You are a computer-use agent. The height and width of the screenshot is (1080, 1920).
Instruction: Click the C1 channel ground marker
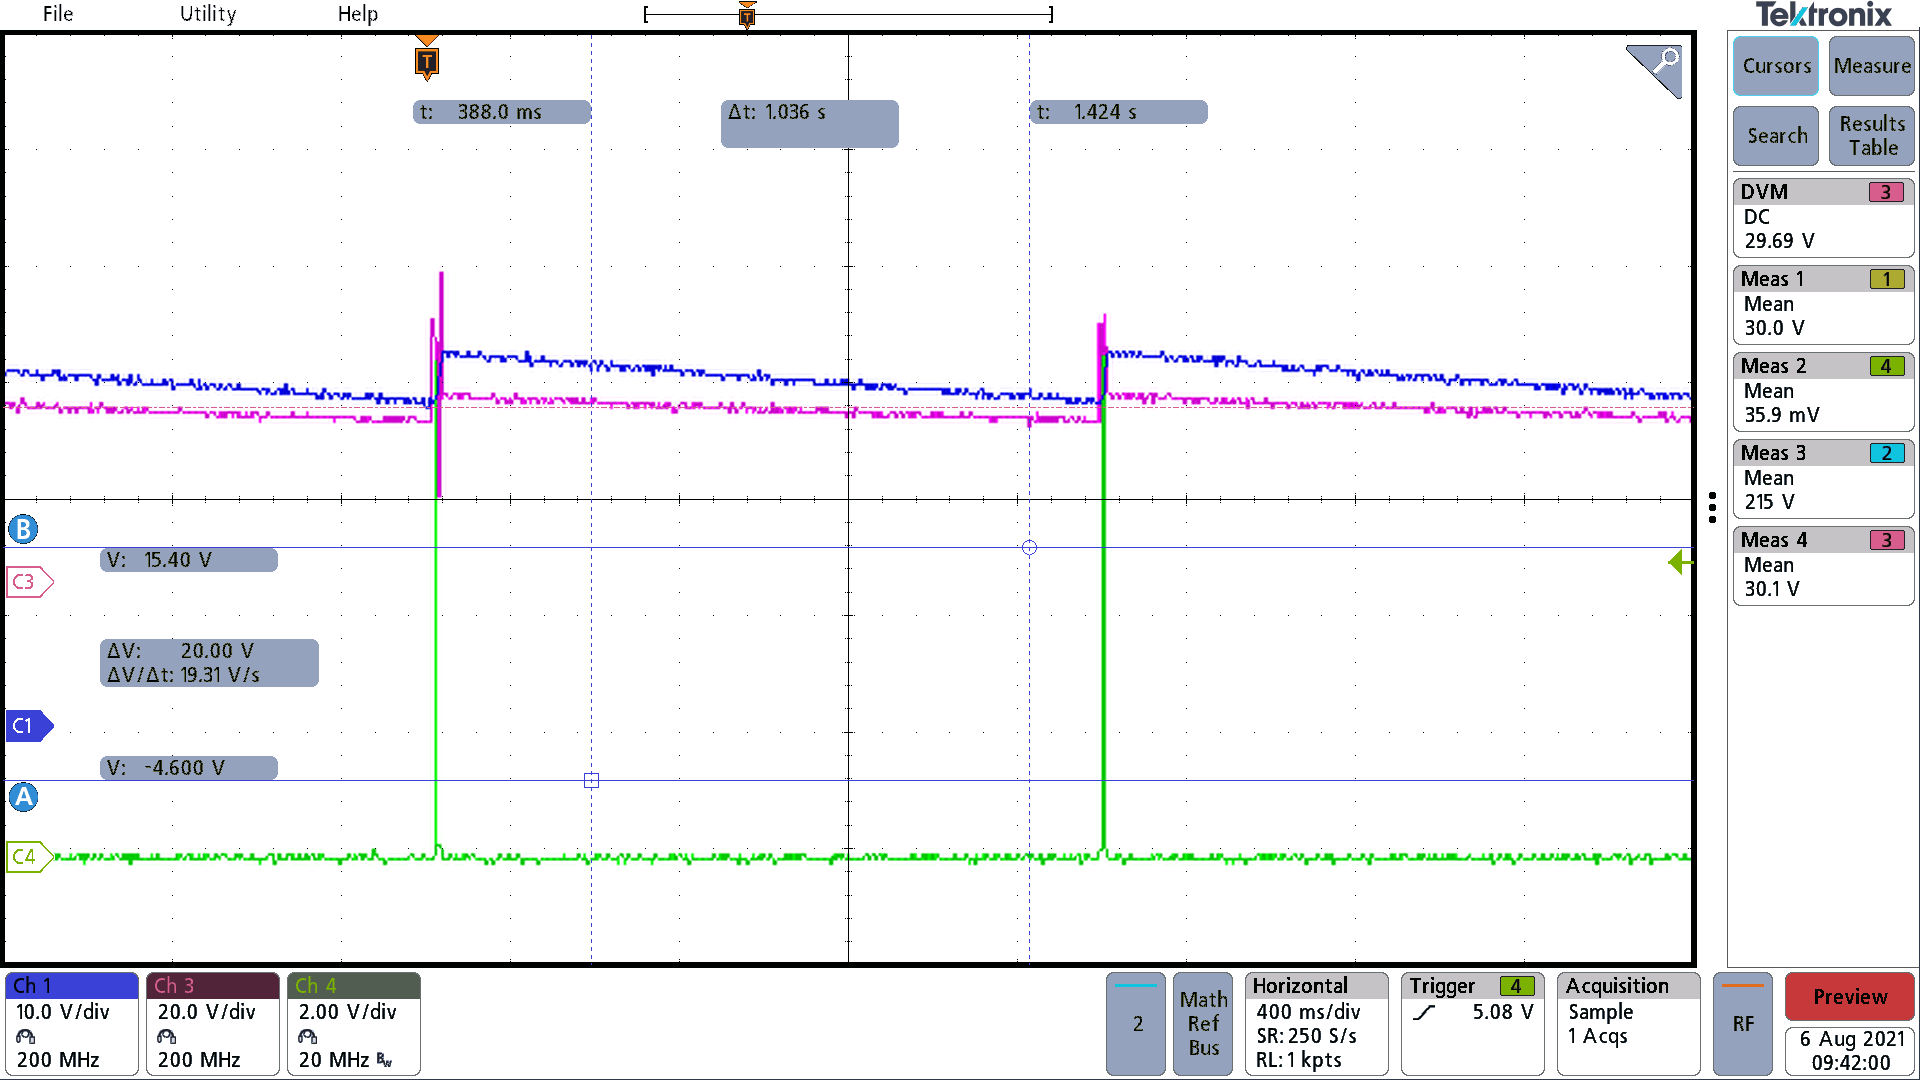click(x=27, y=725)
